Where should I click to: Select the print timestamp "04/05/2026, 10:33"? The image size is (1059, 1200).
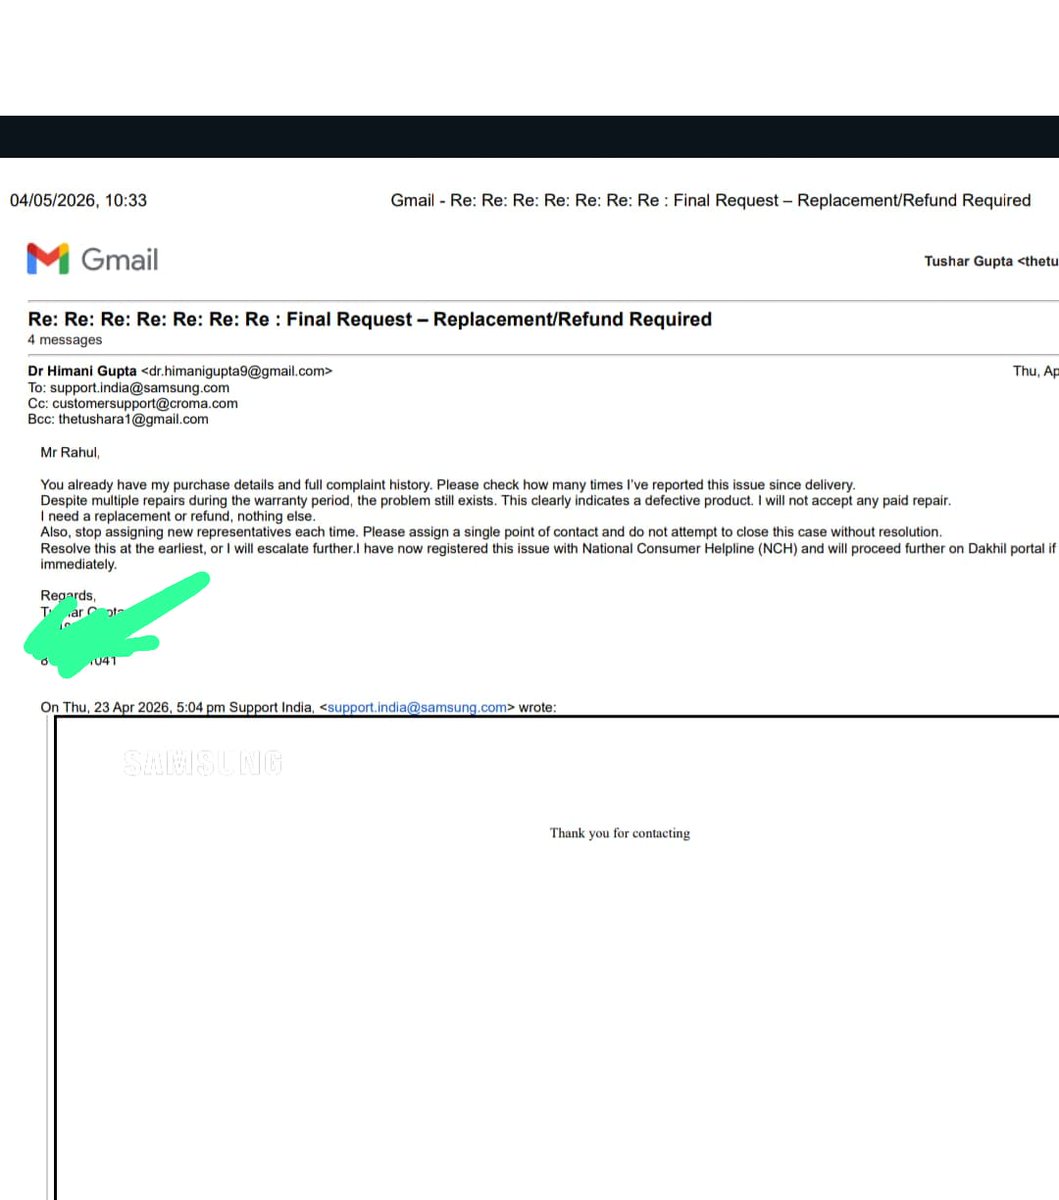78,200
